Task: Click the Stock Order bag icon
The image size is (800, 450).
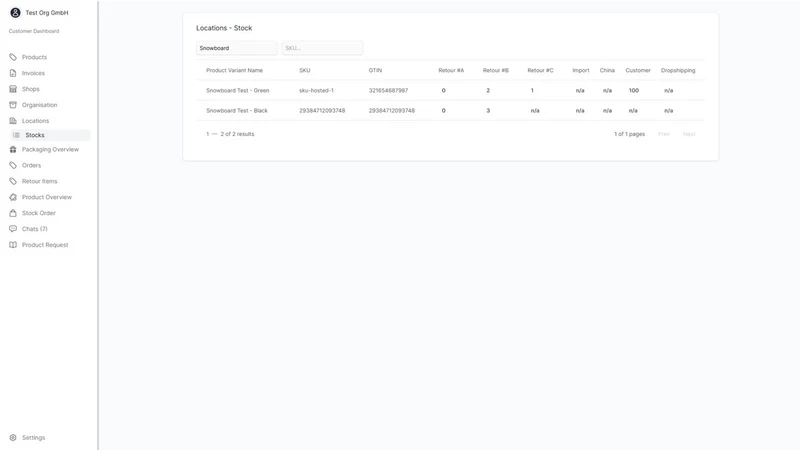Action: click(x=13, y=213)
